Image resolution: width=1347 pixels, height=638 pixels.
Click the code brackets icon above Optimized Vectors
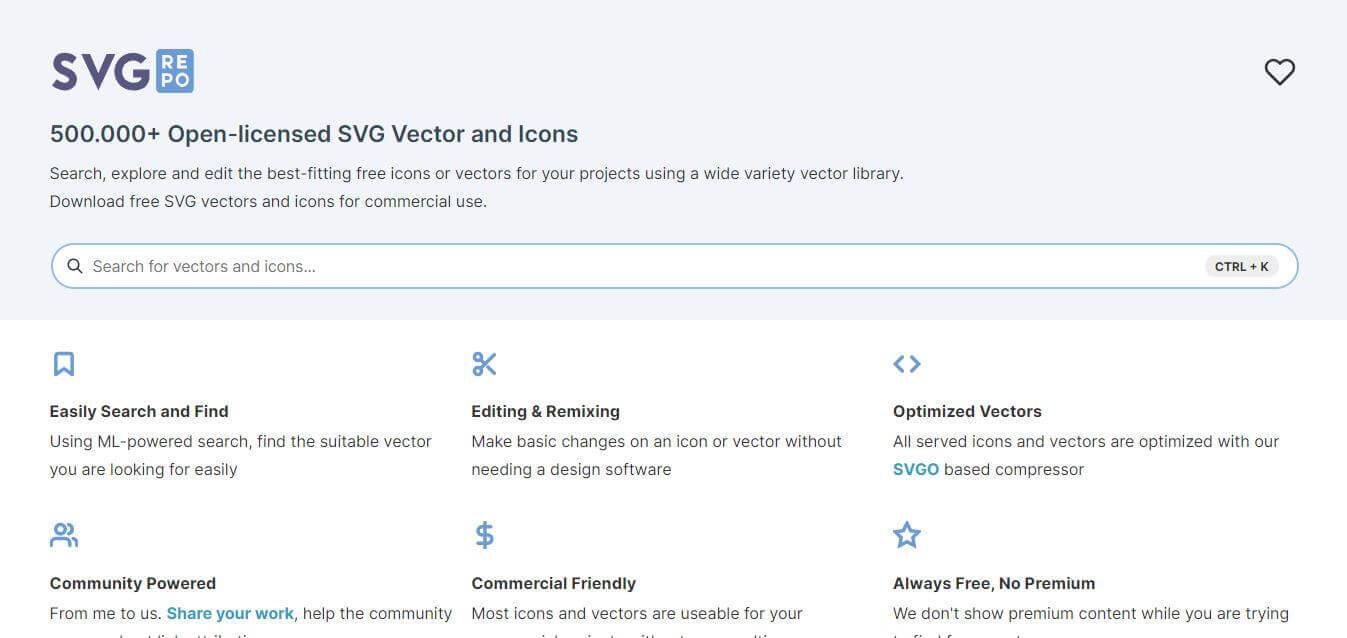coord(906,363)
